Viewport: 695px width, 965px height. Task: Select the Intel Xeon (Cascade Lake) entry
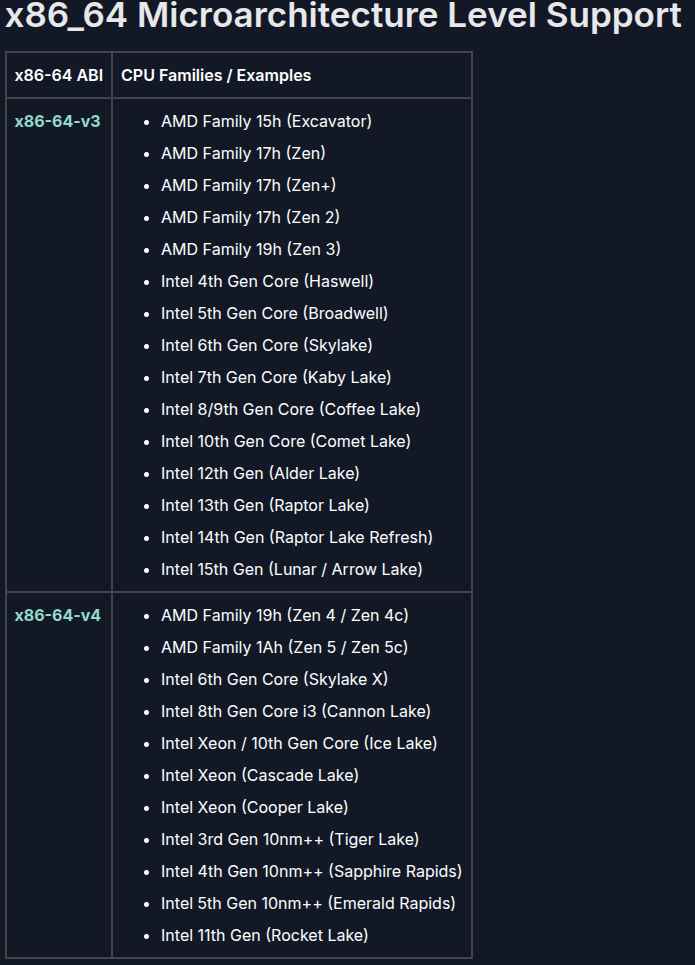[x=259, y=776]
